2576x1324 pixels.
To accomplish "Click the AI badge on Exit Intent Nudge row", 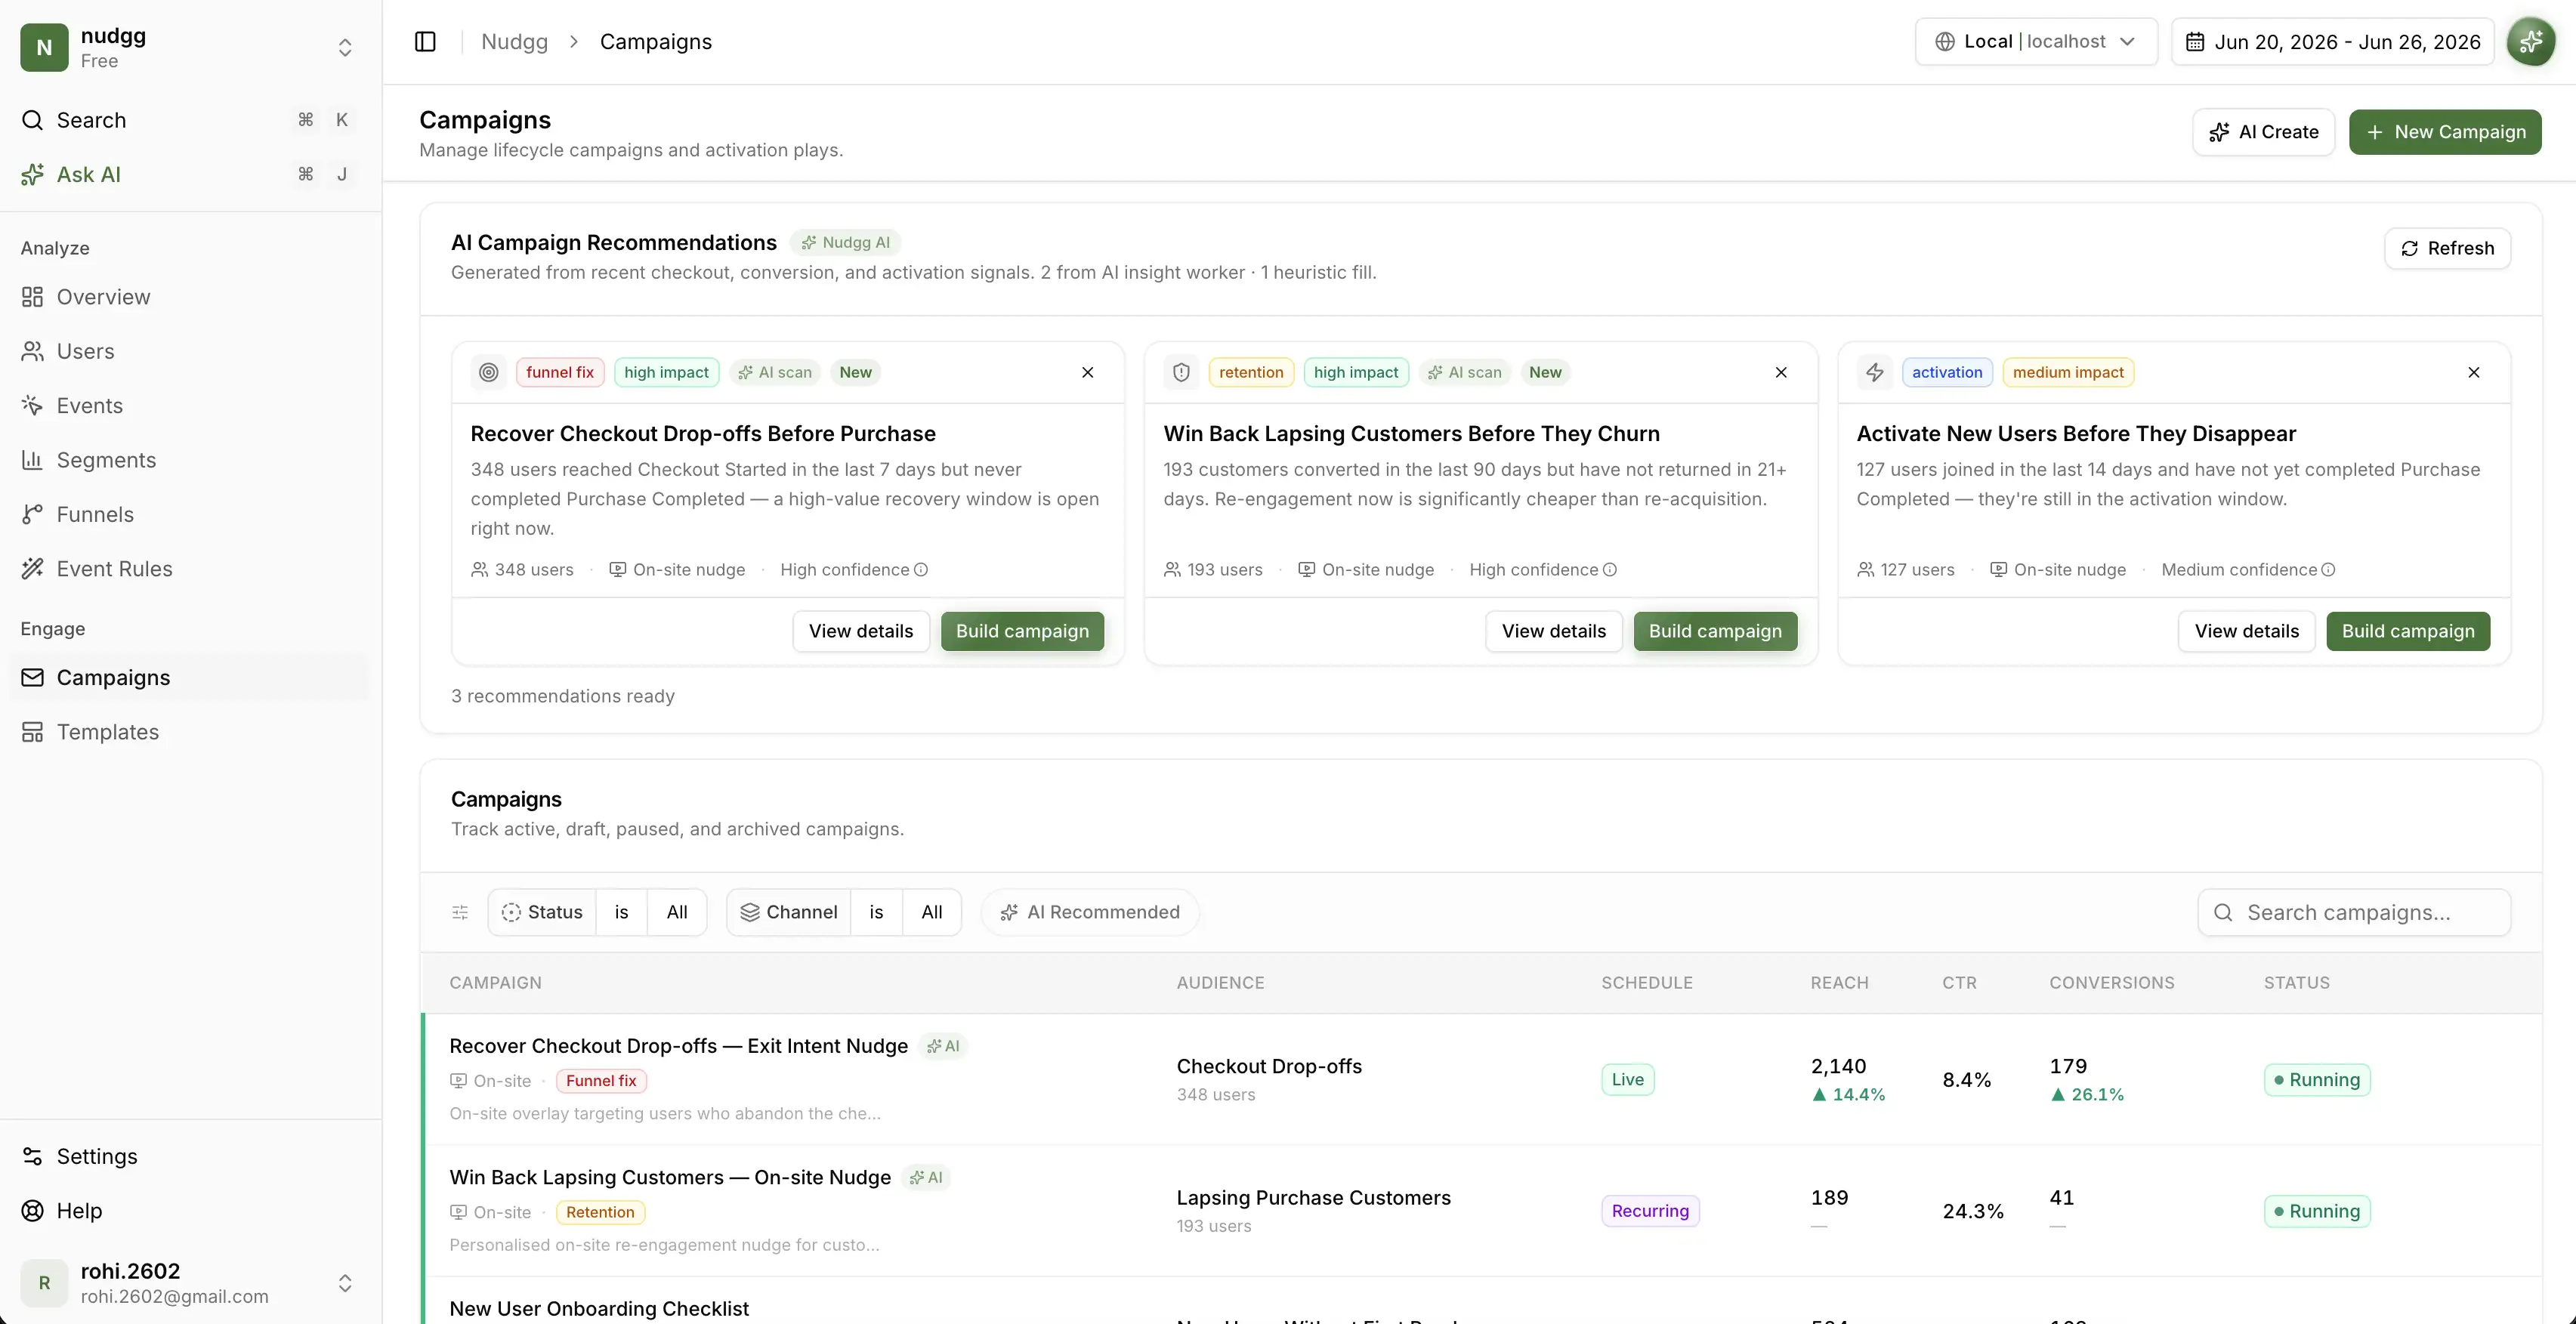I will [x=942, y=1046].
